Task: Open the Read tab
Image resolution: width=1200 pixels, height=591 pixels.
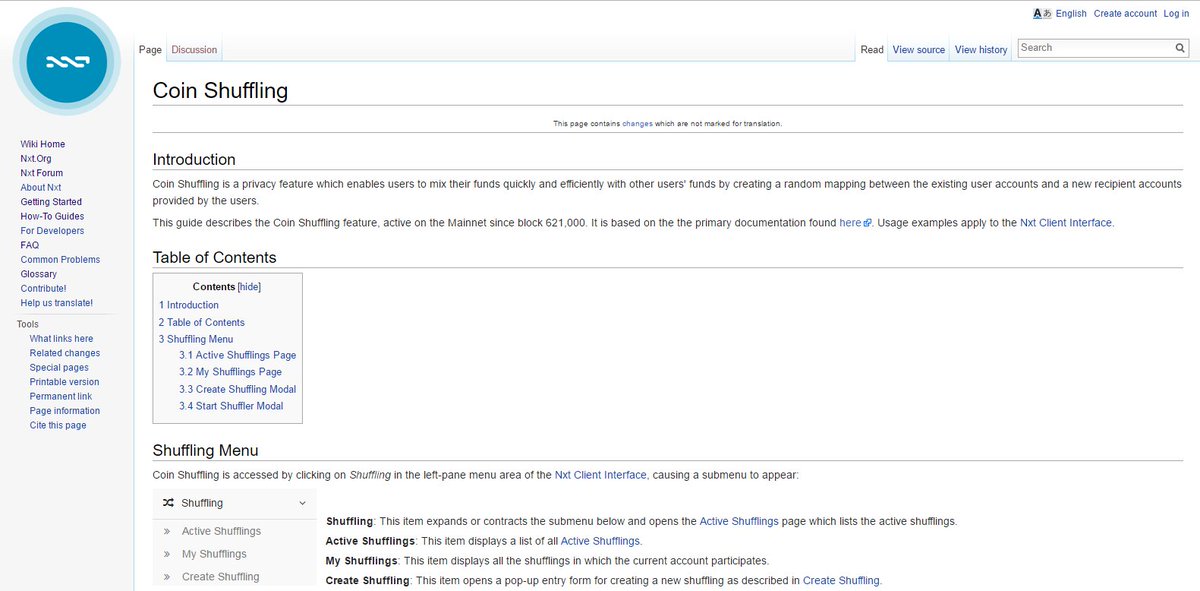Action: pyautogui.click(x=872, y=50)
